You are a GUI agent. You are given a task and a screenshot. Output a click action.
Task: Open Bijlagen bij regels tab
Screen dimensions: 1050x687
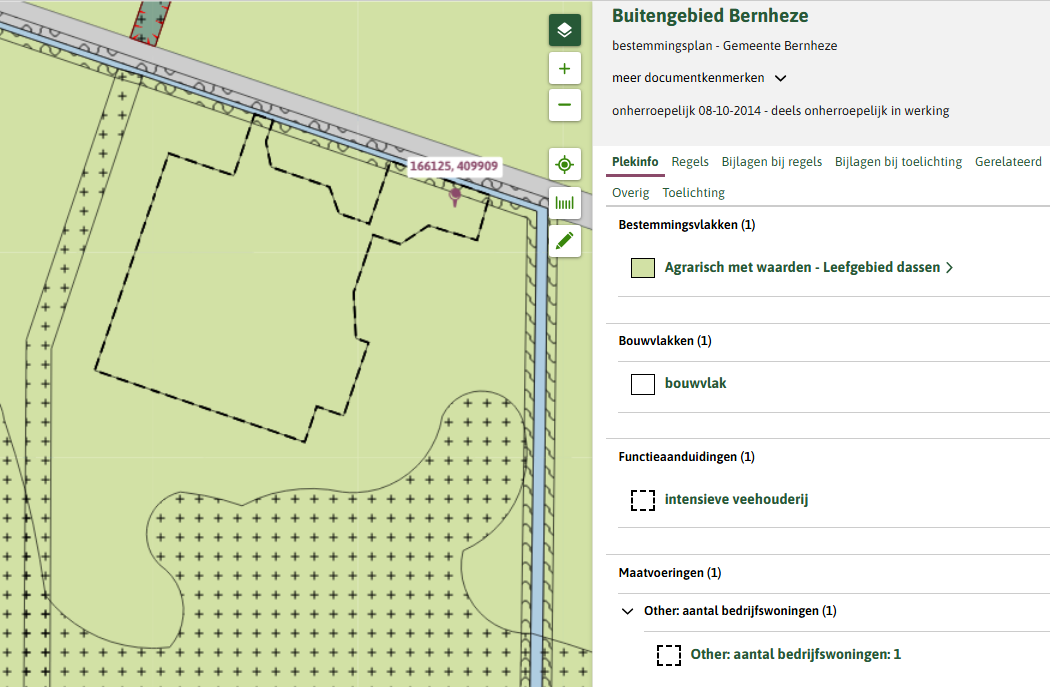(x=771, y=161)
